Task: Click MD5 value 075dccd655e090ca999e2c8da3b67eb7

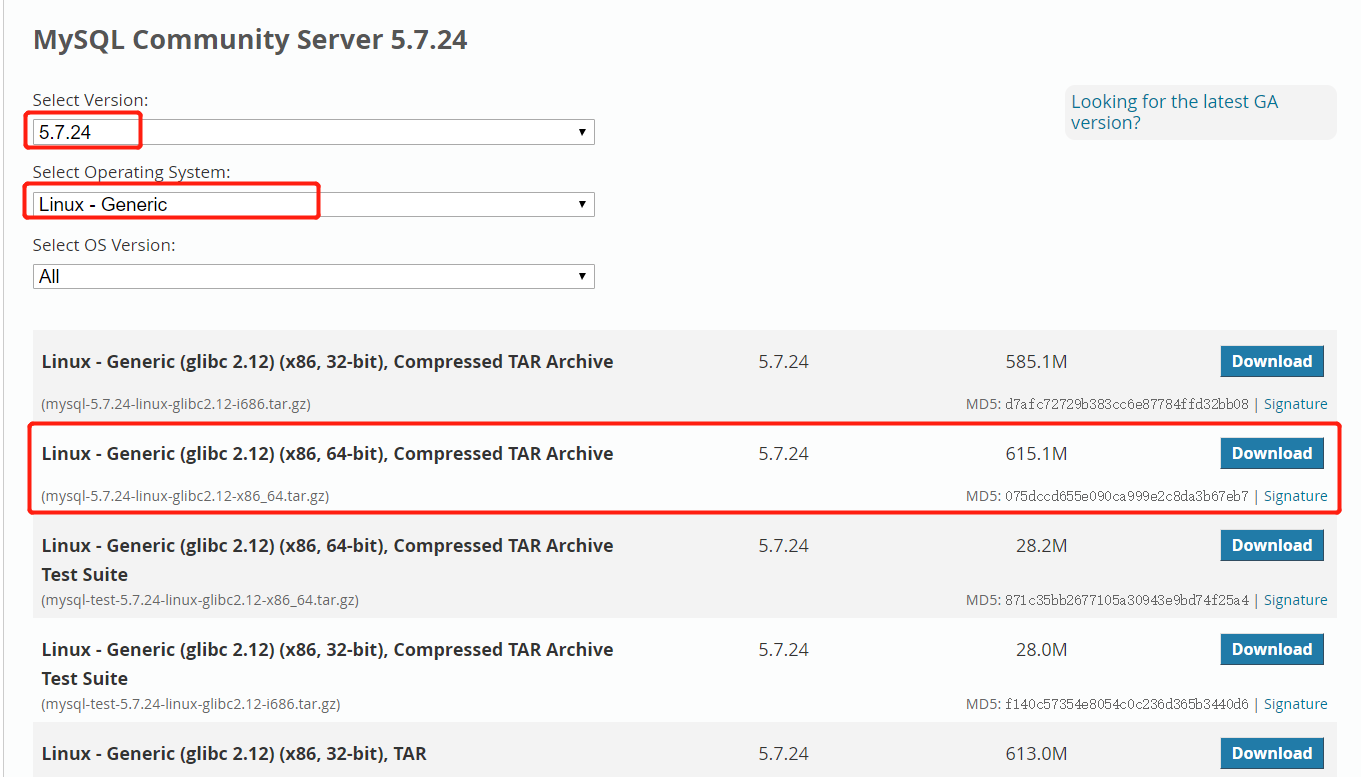Action: click(1125, 496)
